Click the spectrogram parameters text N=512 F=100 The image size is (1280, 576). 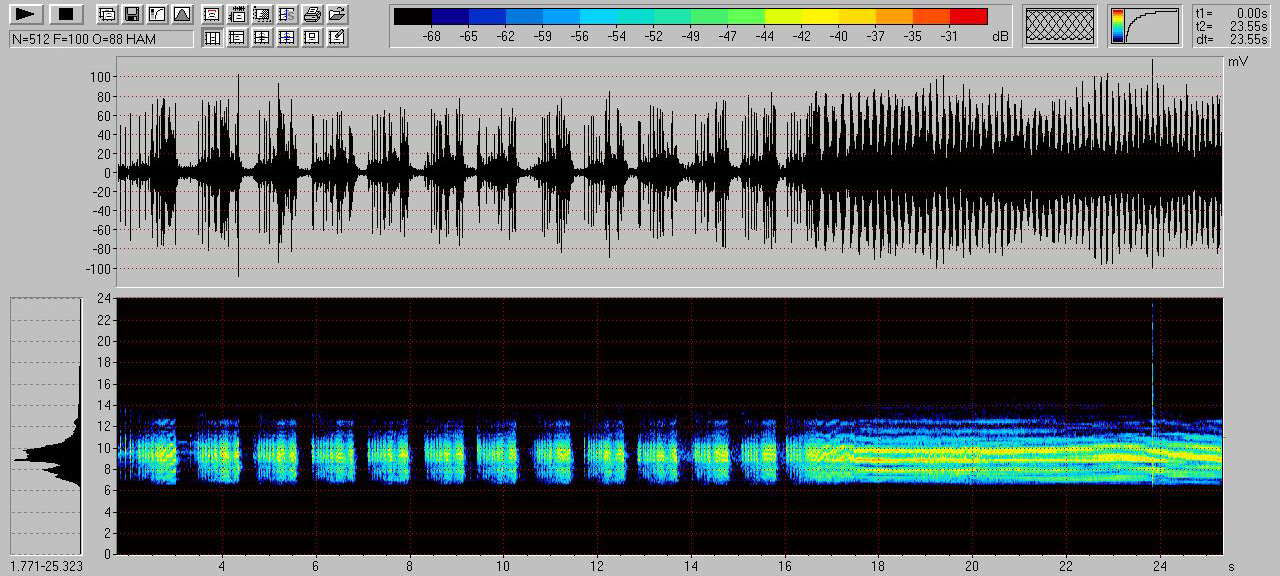[x=100, y=38]
